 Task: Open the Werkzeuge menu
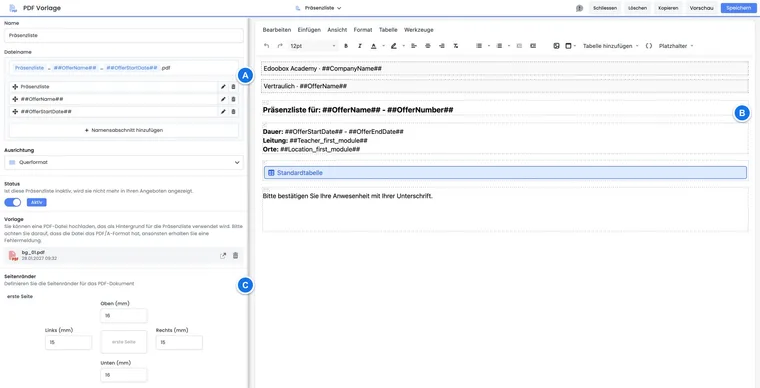coord(419,30)
